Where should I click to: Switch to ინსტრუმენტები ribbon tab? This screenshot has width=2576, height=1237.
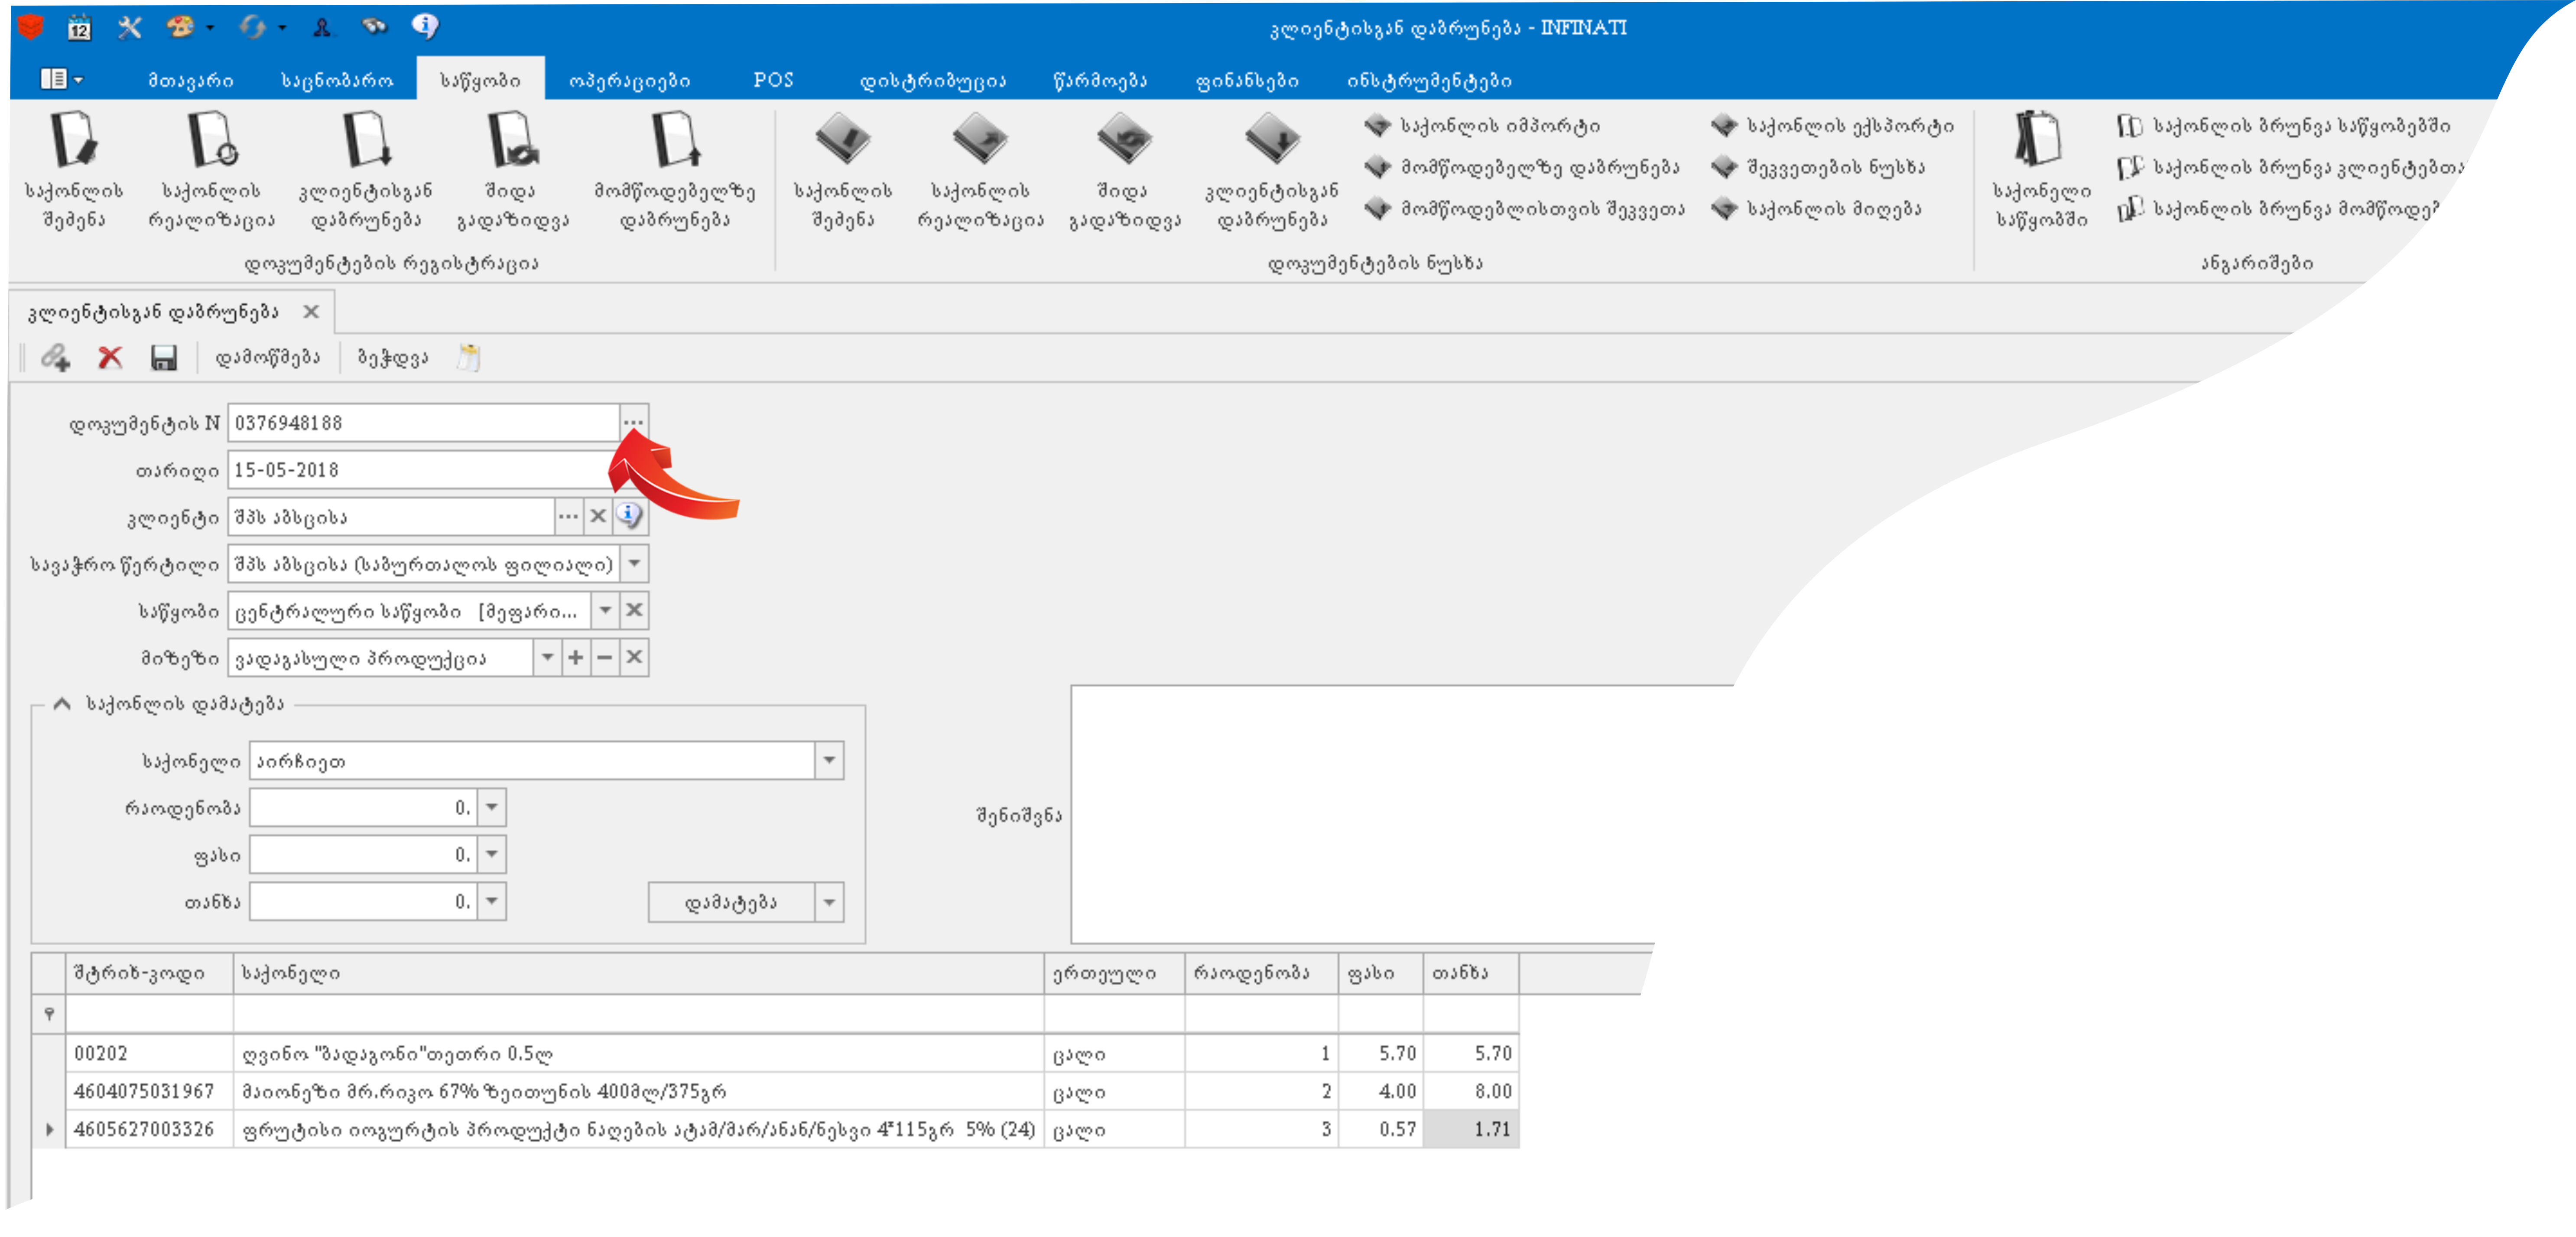[x=1429, y=80]
